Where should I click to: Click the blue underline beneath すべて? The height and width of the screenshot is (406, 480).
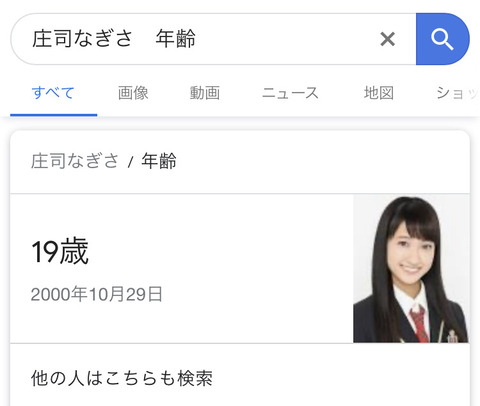pos(54,115)
